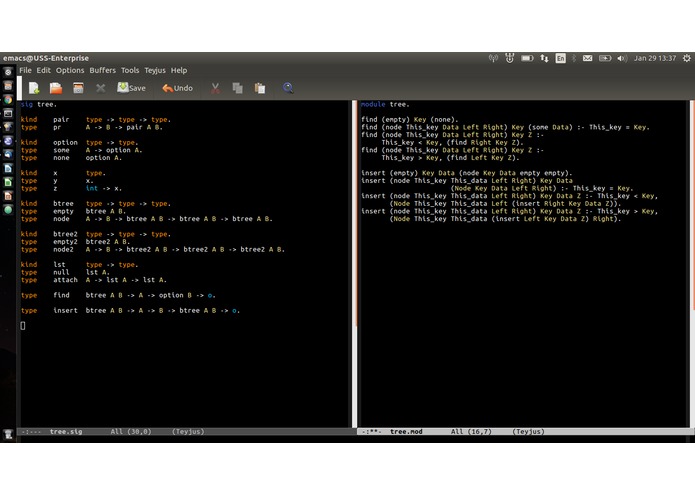
Task: Click the tree.sig buffer name in mode line
Action: pyautogui.click(x=66, y=432)
